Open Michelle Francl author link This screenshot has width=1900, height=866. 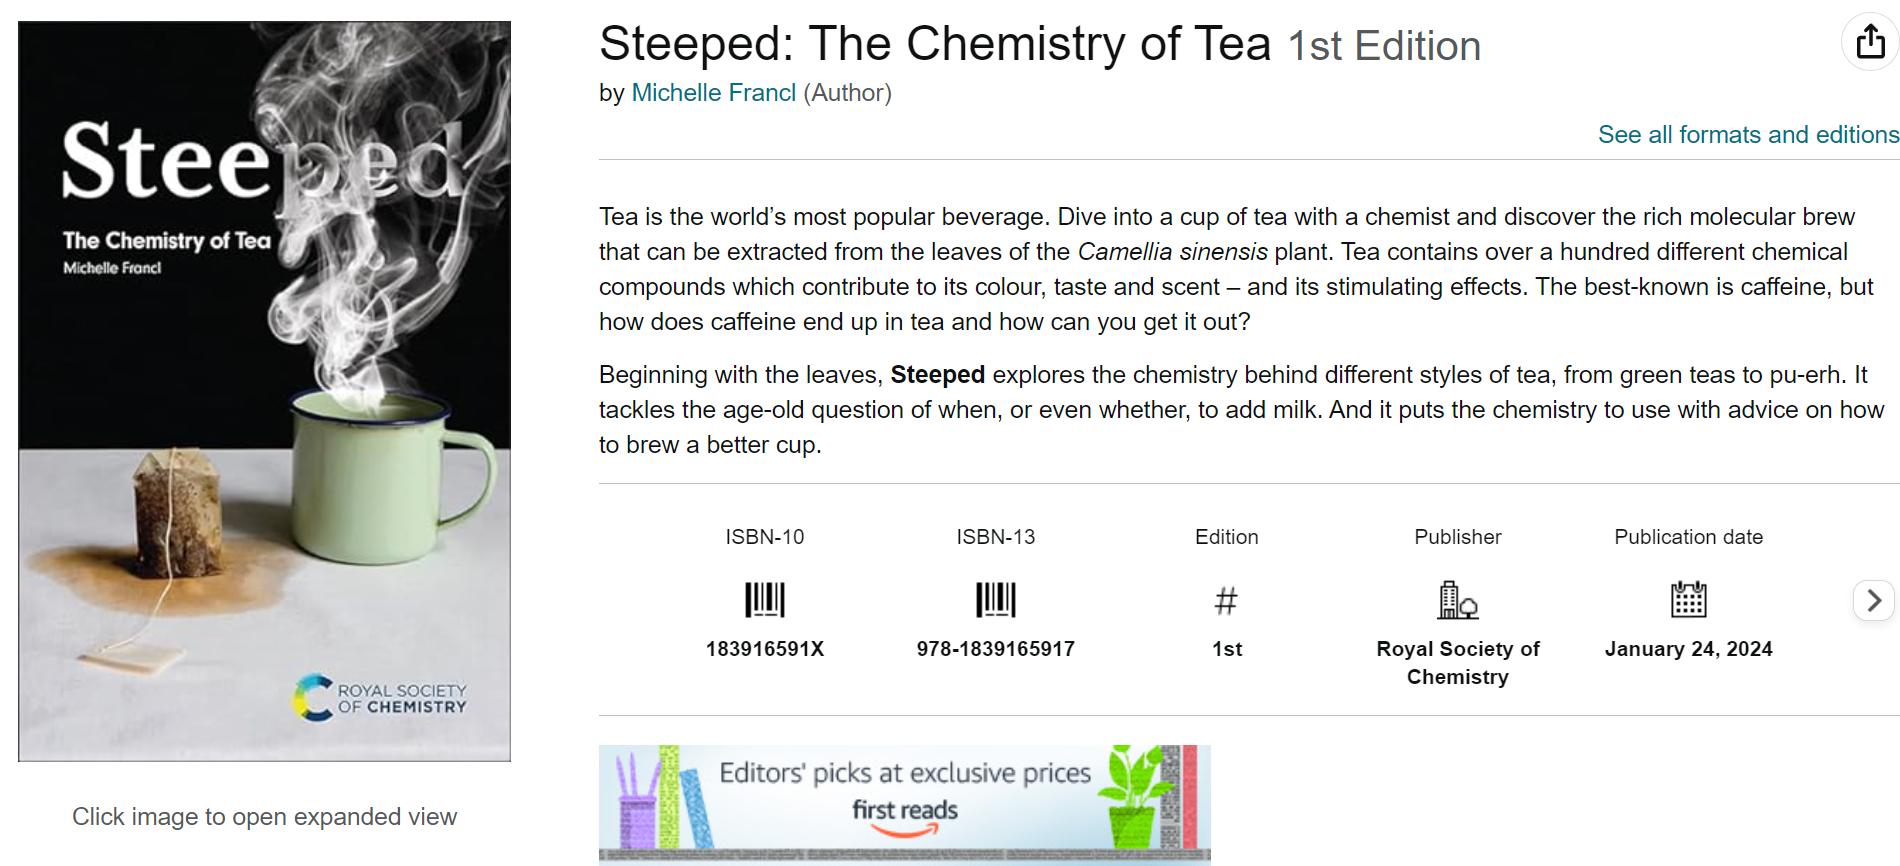[x=713, y=93]
